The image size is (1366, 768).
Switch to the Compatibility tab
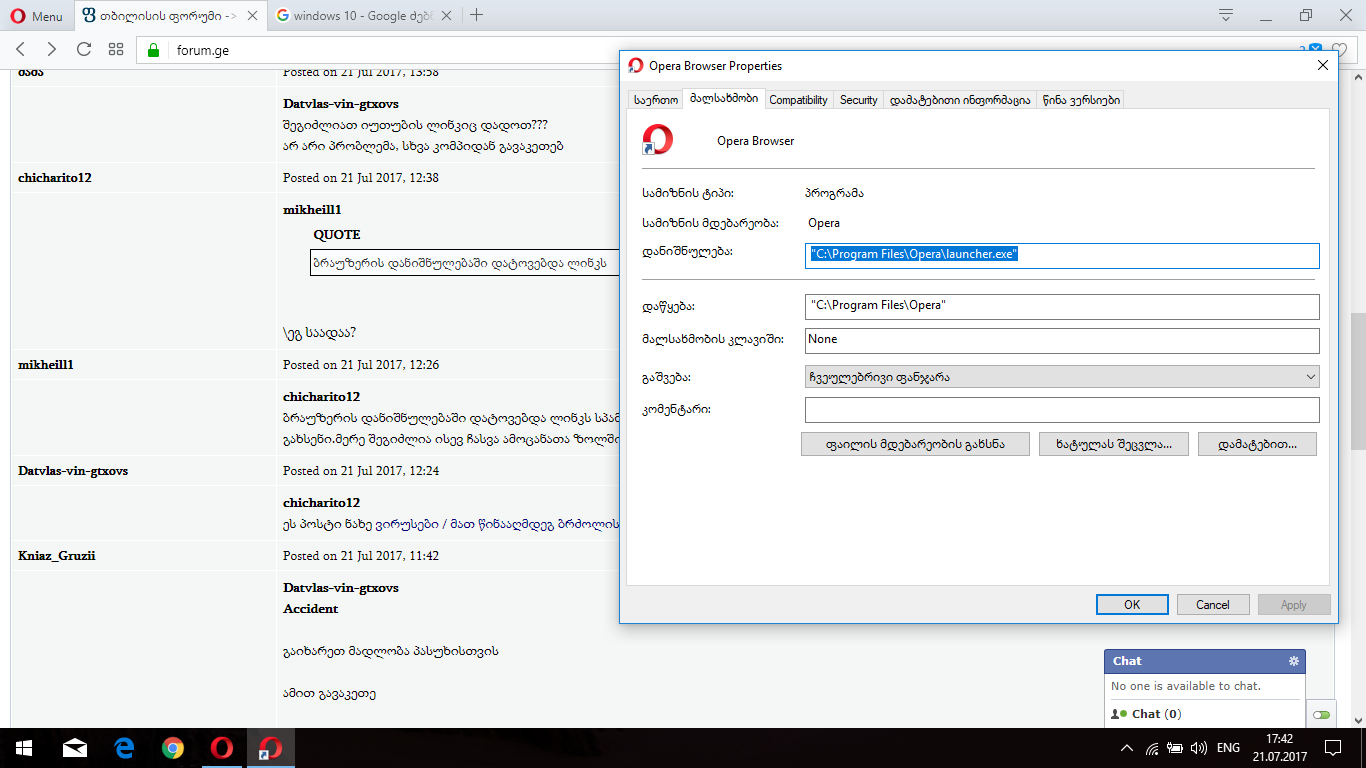pyautogui.click(x=798, y=100)
